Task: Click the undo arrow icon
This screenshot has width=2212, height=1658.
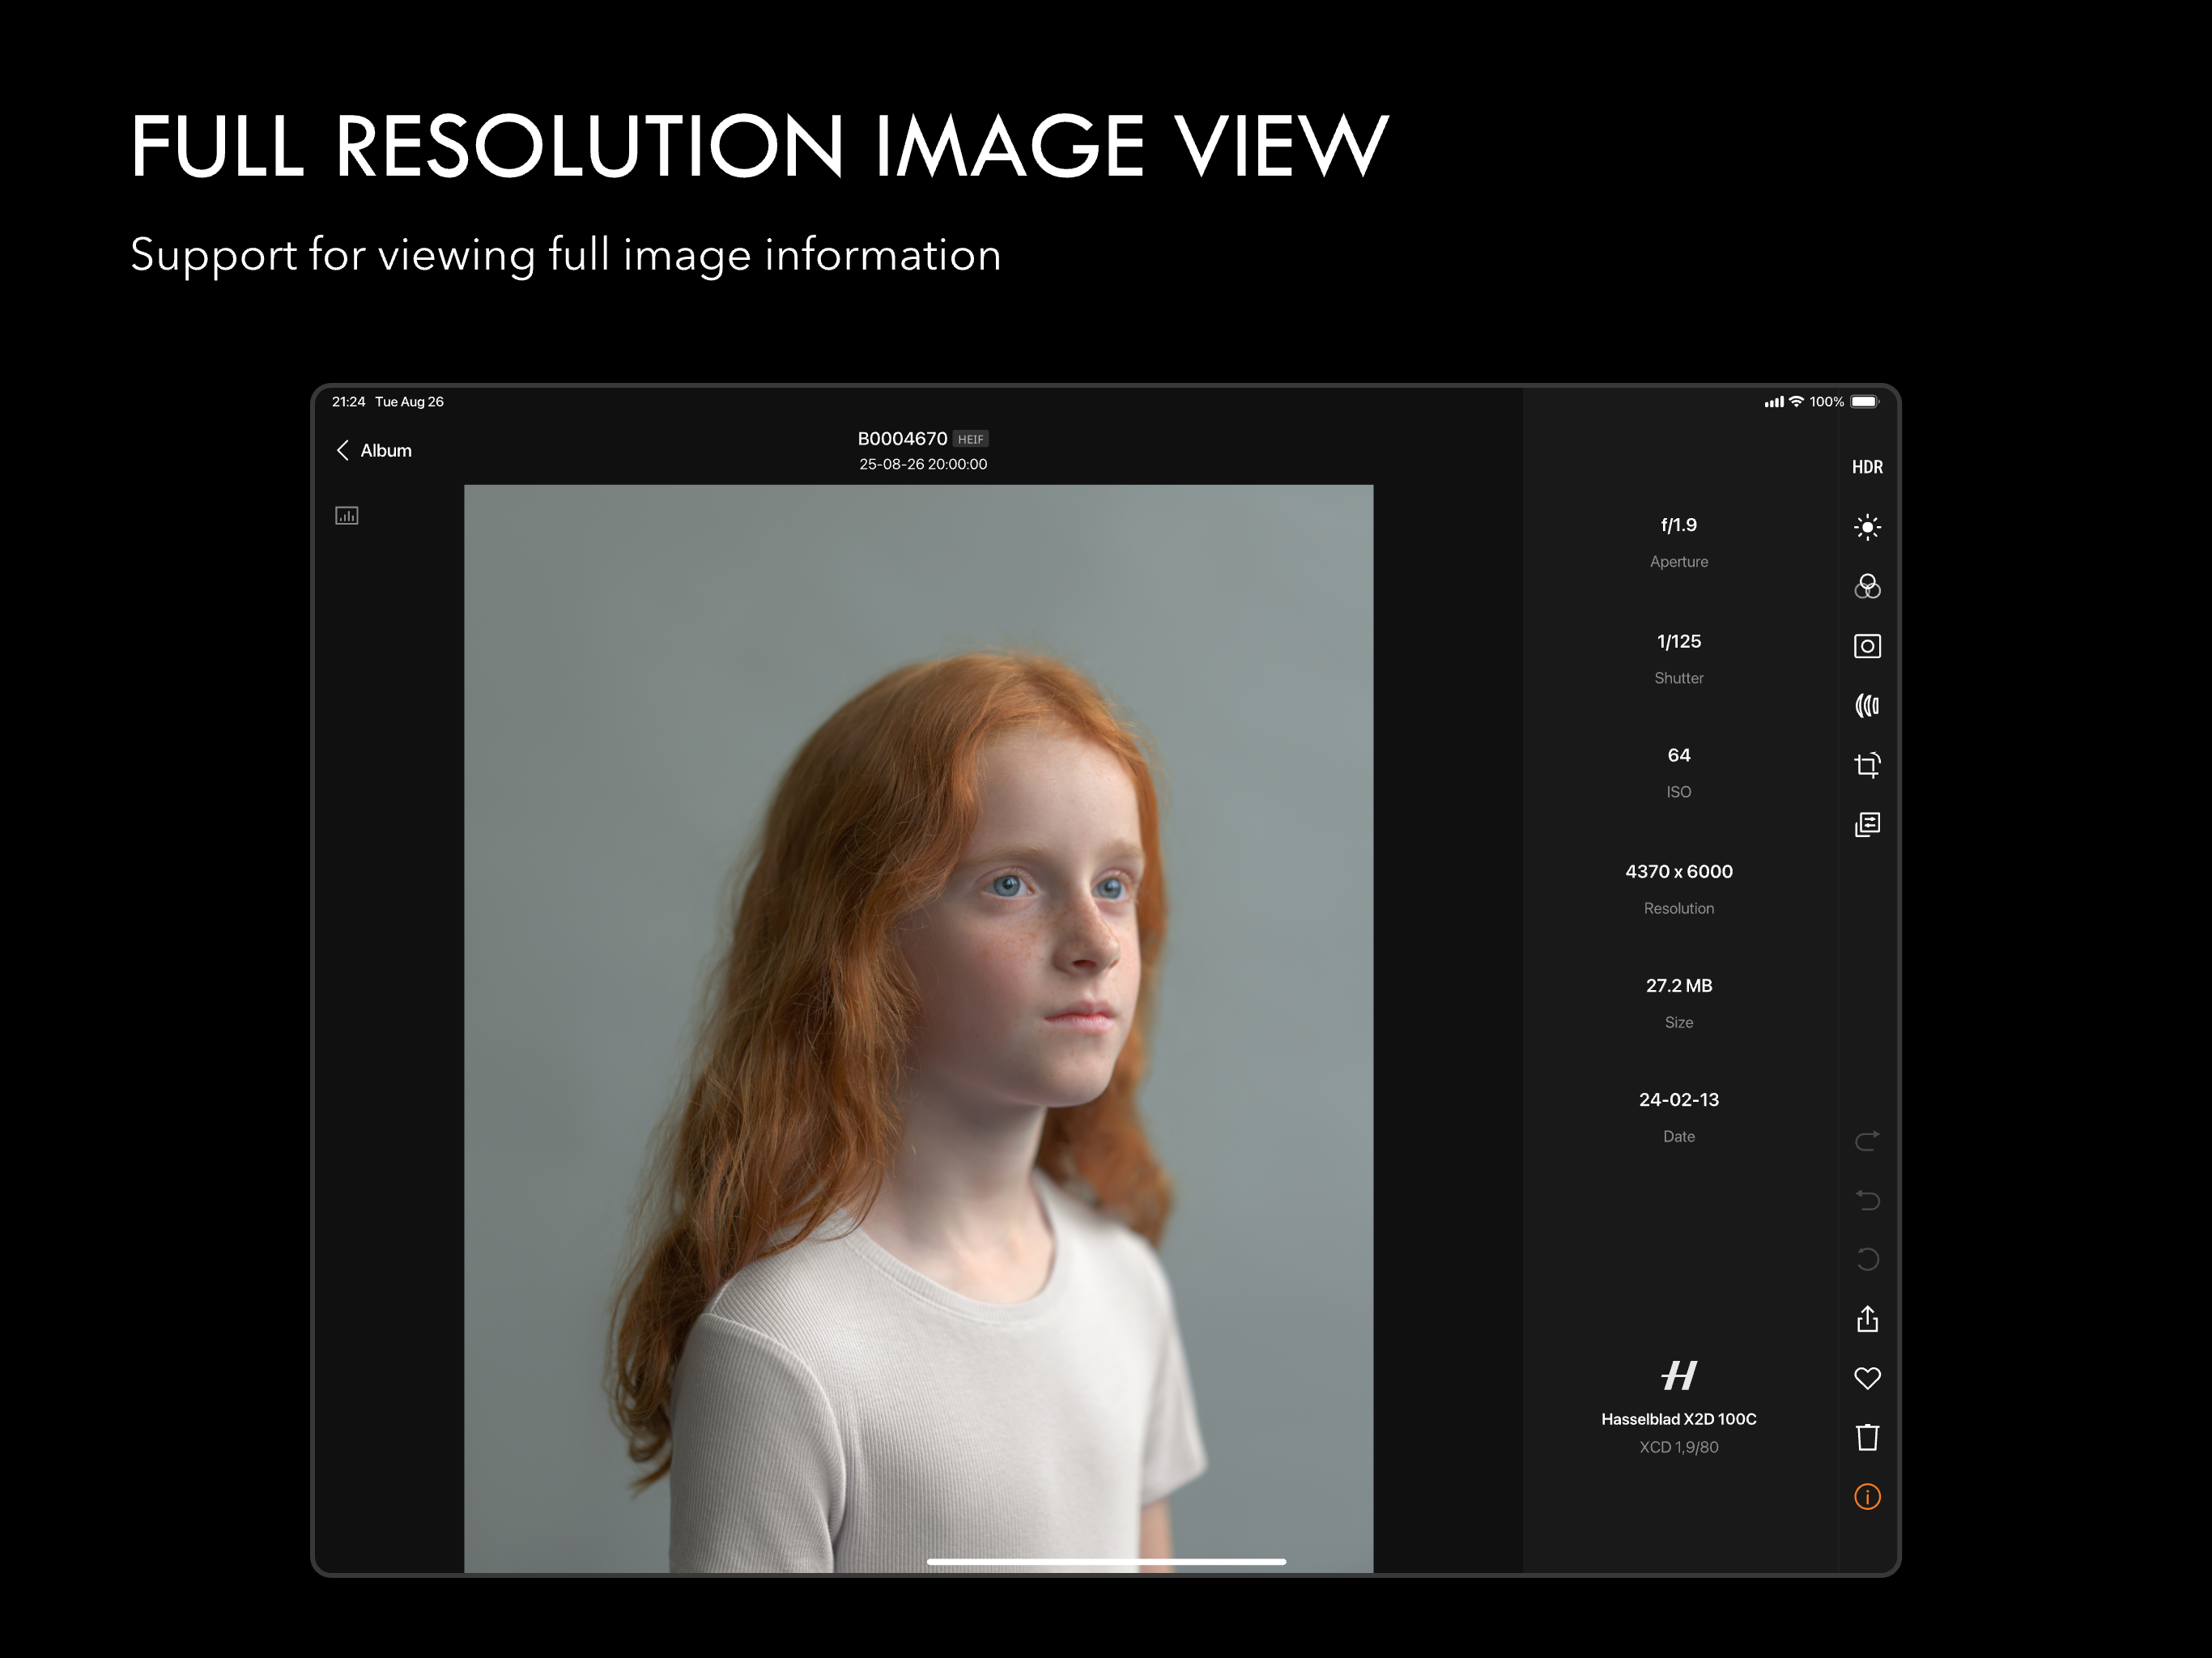Action: pyautogui.click(x=1866, y=1199)
